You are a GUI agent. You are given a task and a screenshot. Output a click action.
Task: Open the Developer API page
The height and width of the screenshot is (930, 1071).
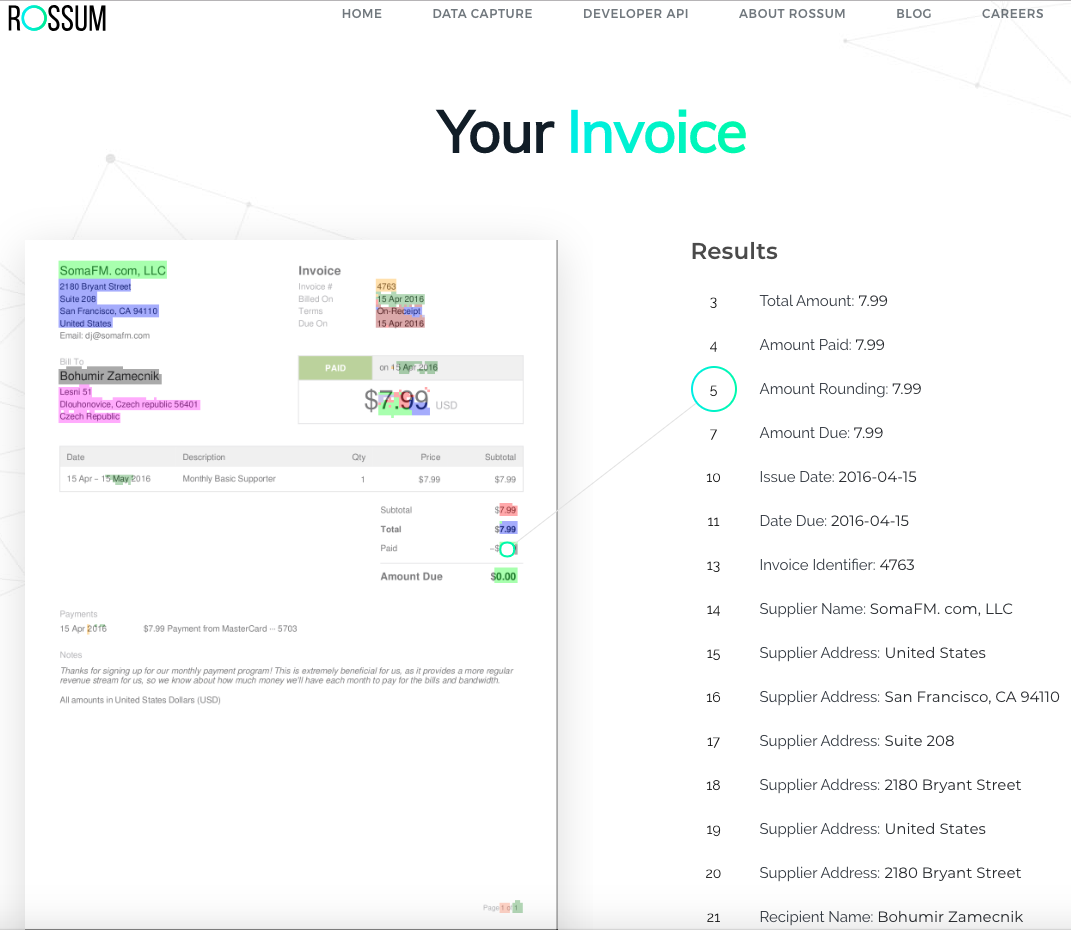(x=636, y=14)
